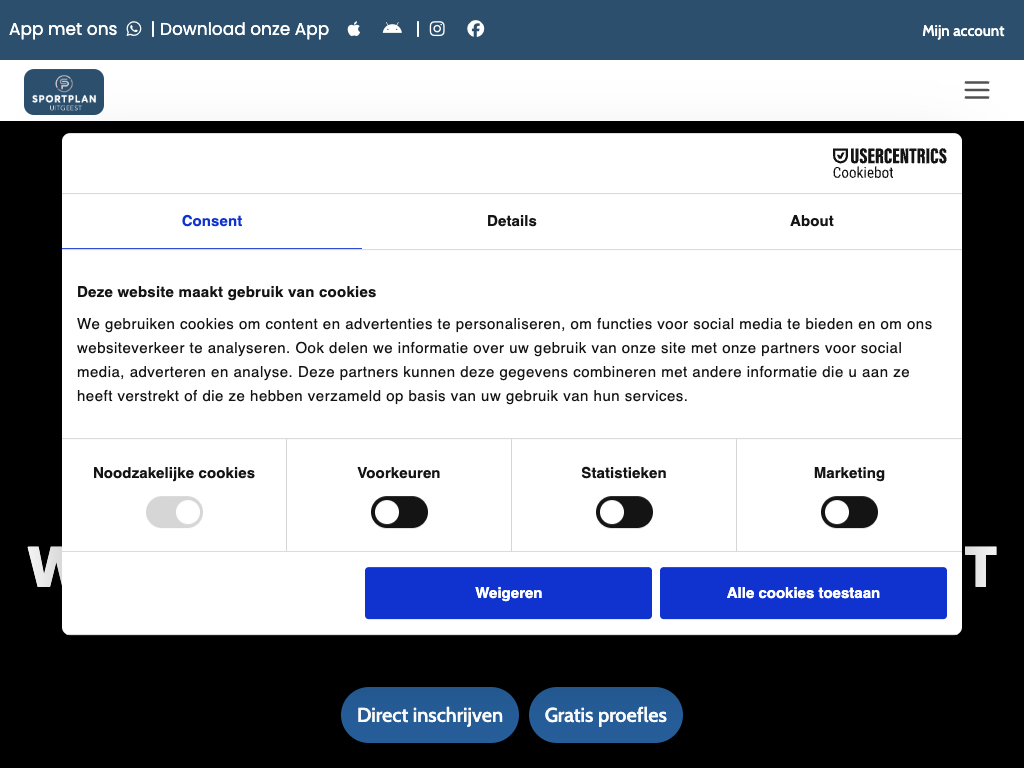
Task: Click the Gratis proefles button
Action: 605,715
